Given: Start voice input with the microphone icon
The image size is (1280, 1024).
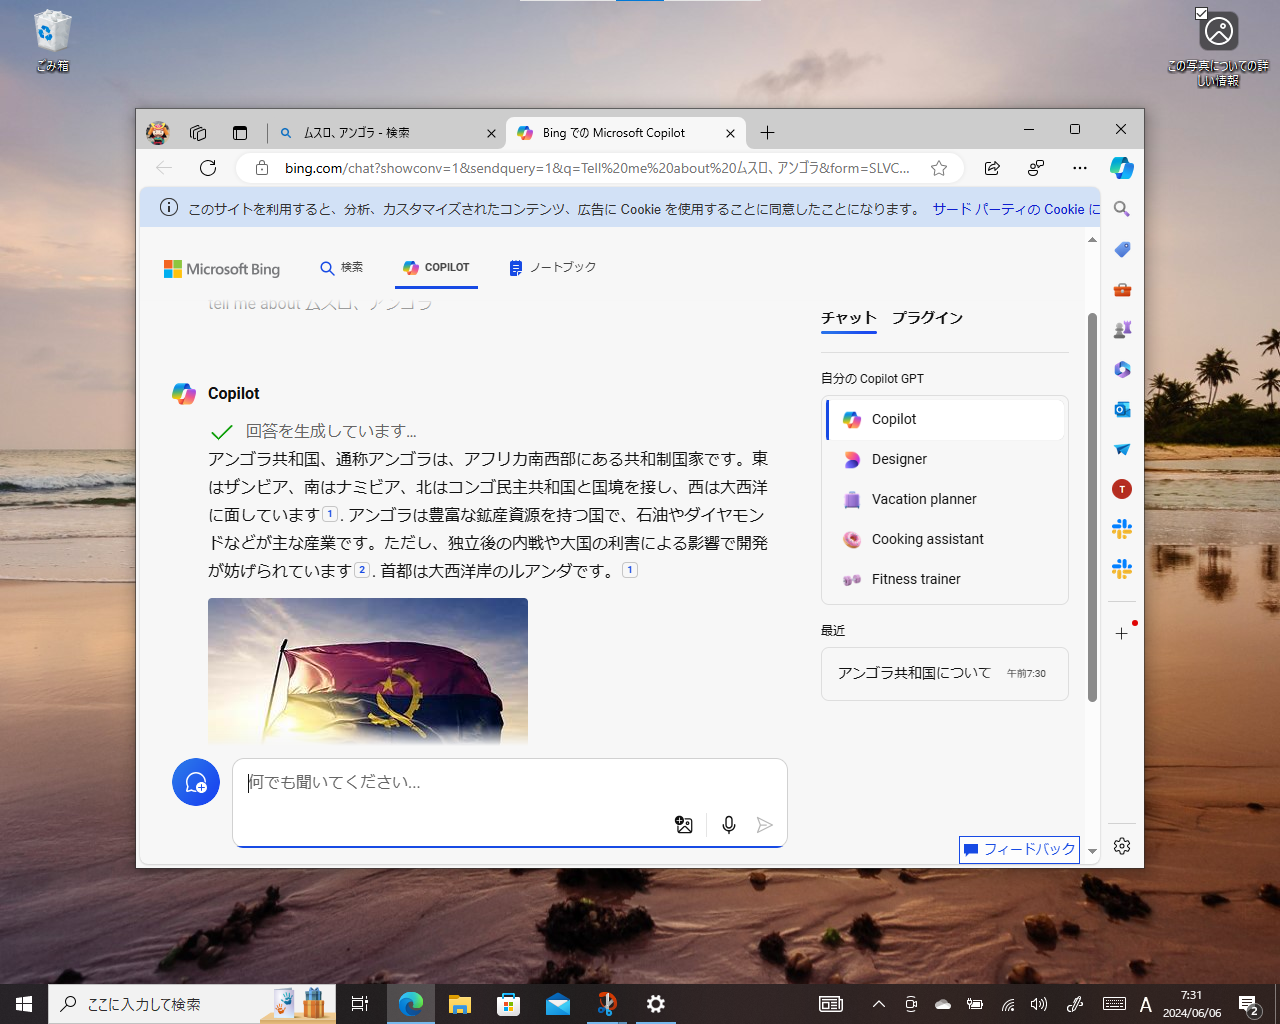Looking at the screenshot, I should coord(728,824).
